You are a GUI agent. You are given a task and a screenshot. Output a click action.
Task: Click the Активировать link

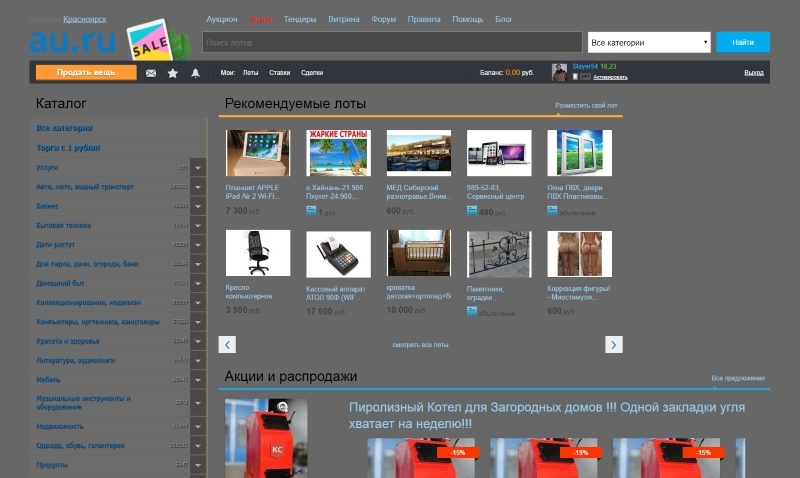pyautogui.click(x=610, y=77)
